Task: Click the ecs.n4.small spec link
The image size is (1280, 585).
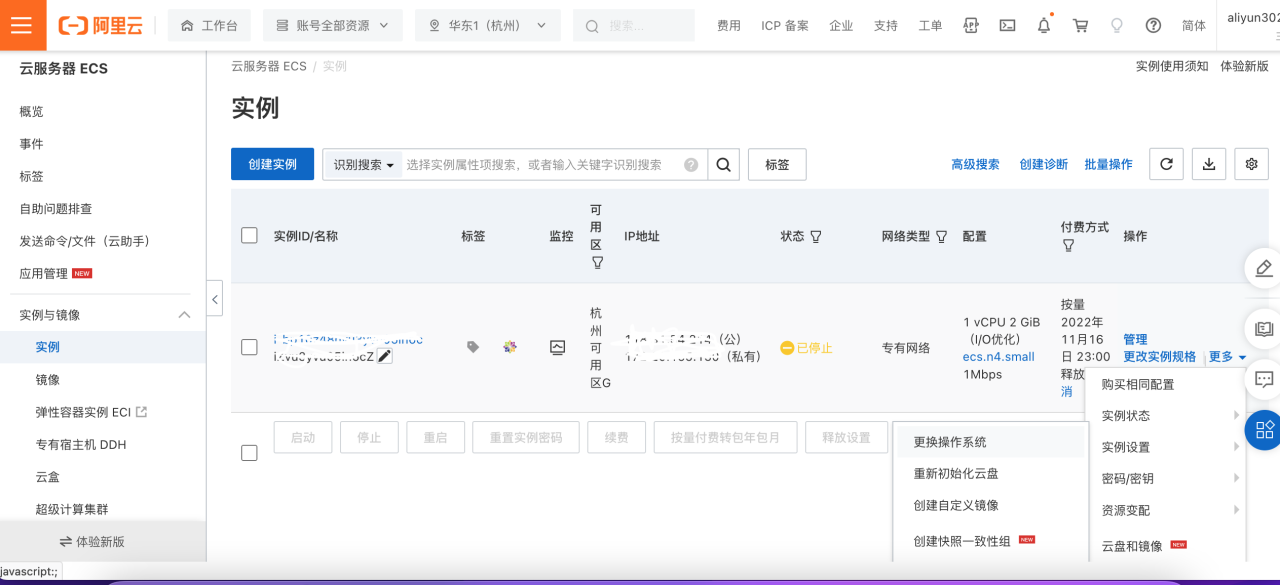Action: pos(999,357)
